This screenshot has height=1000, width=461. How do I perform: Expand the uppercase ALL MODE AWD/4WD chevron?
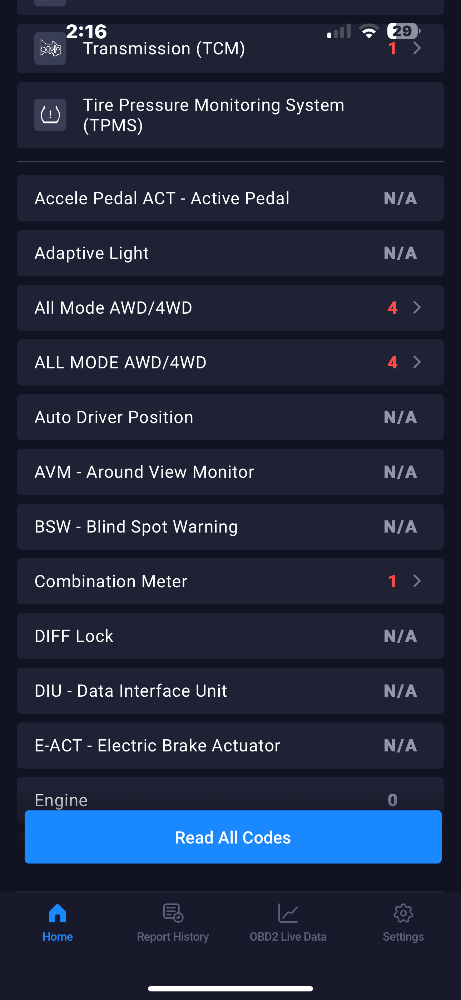417,362
